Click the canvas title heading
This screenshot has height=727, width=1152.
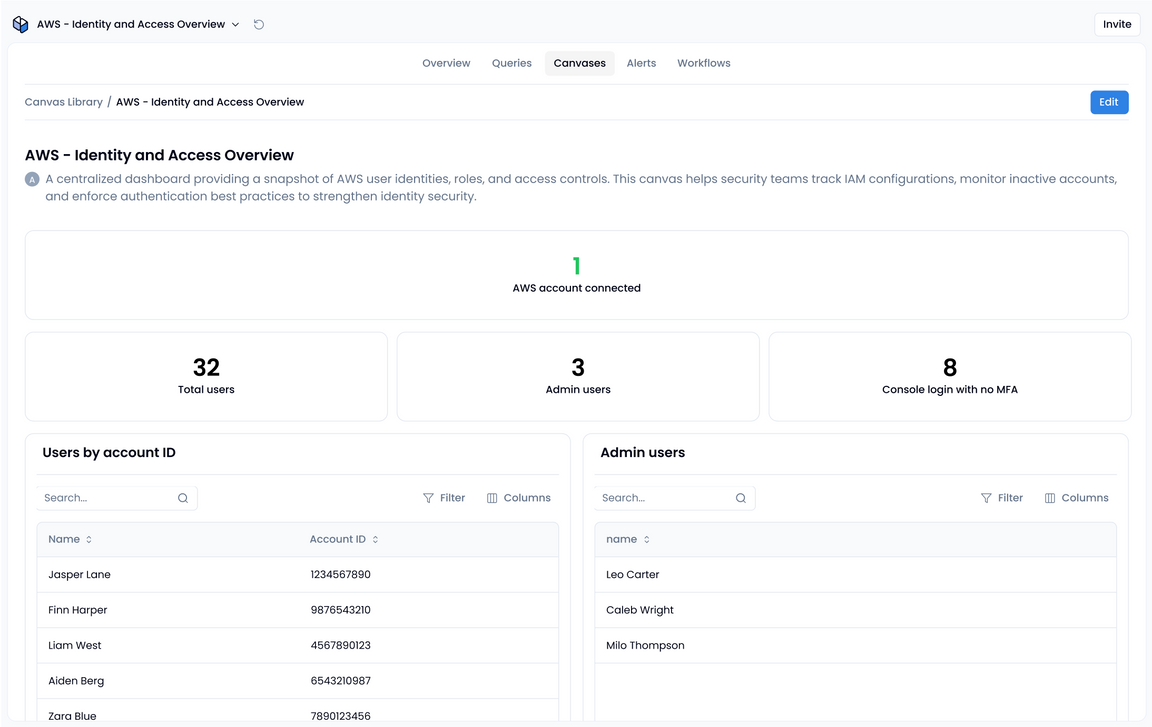[159, 155]
